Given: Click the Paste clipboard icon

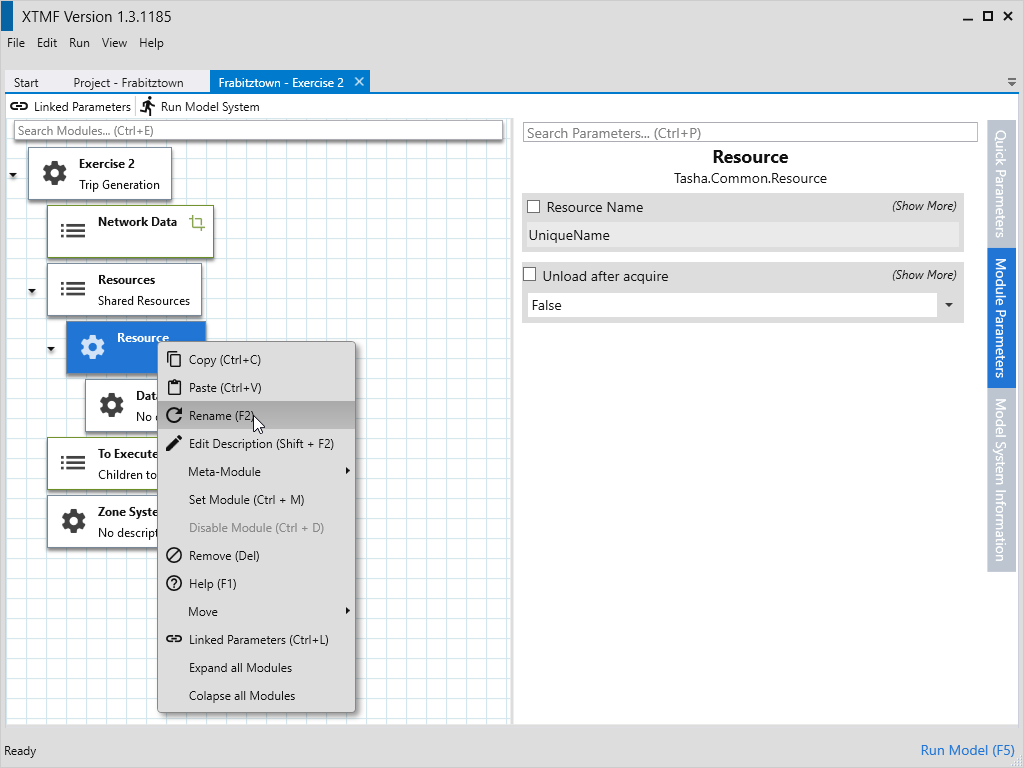Looking at the screenshot, I should point(174,388).
